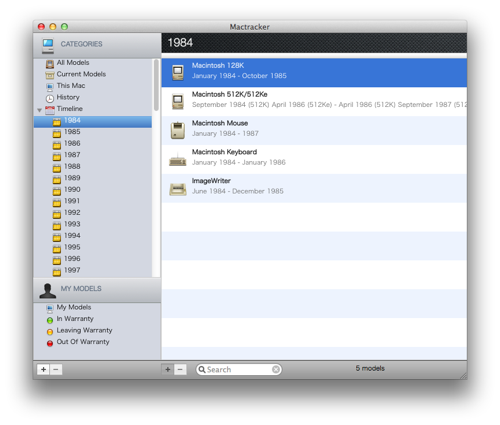The width and height of the screenshot is (500, 425).
Task: Click the Macintosh Mouse icon
Action: [178, 130]
